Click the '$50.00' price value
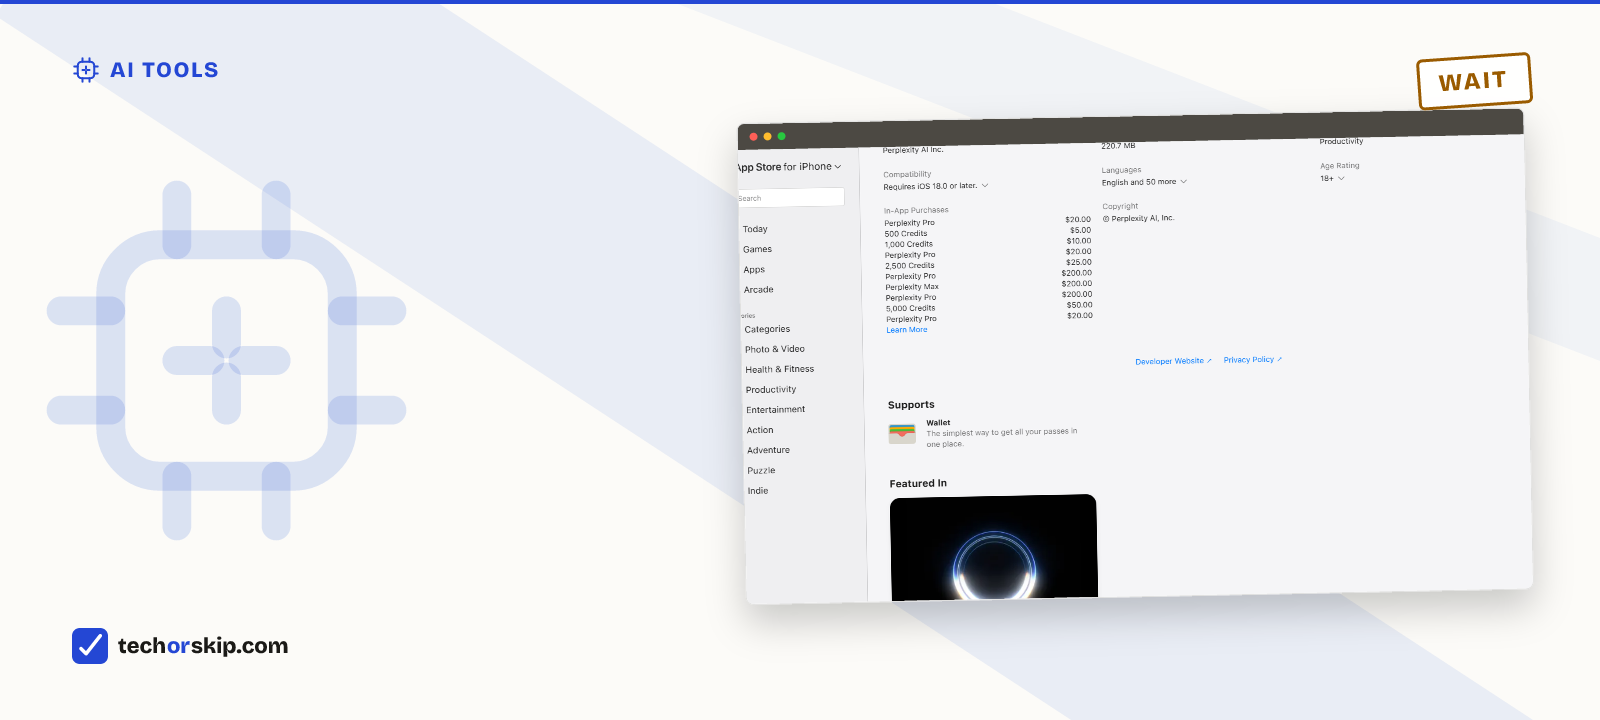 coord(1080,305)
